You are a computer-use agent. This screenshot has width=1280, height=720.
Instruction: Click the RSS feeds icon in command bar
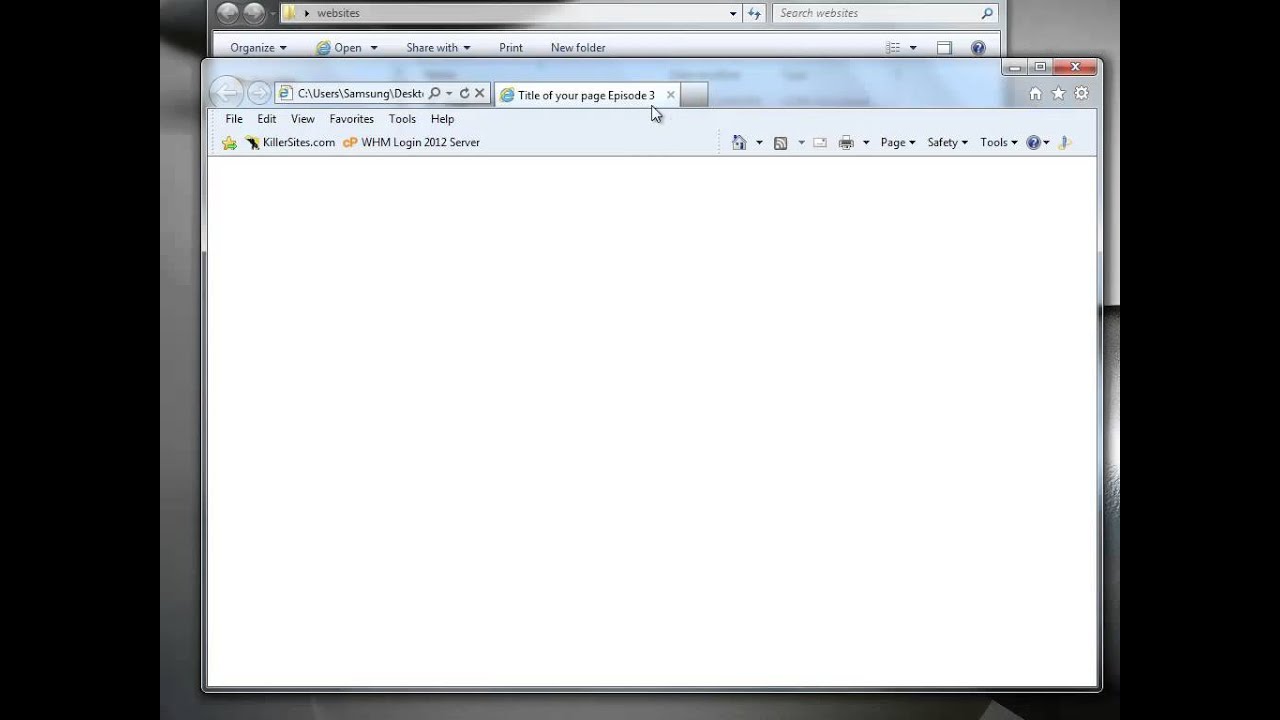[781, 143]
